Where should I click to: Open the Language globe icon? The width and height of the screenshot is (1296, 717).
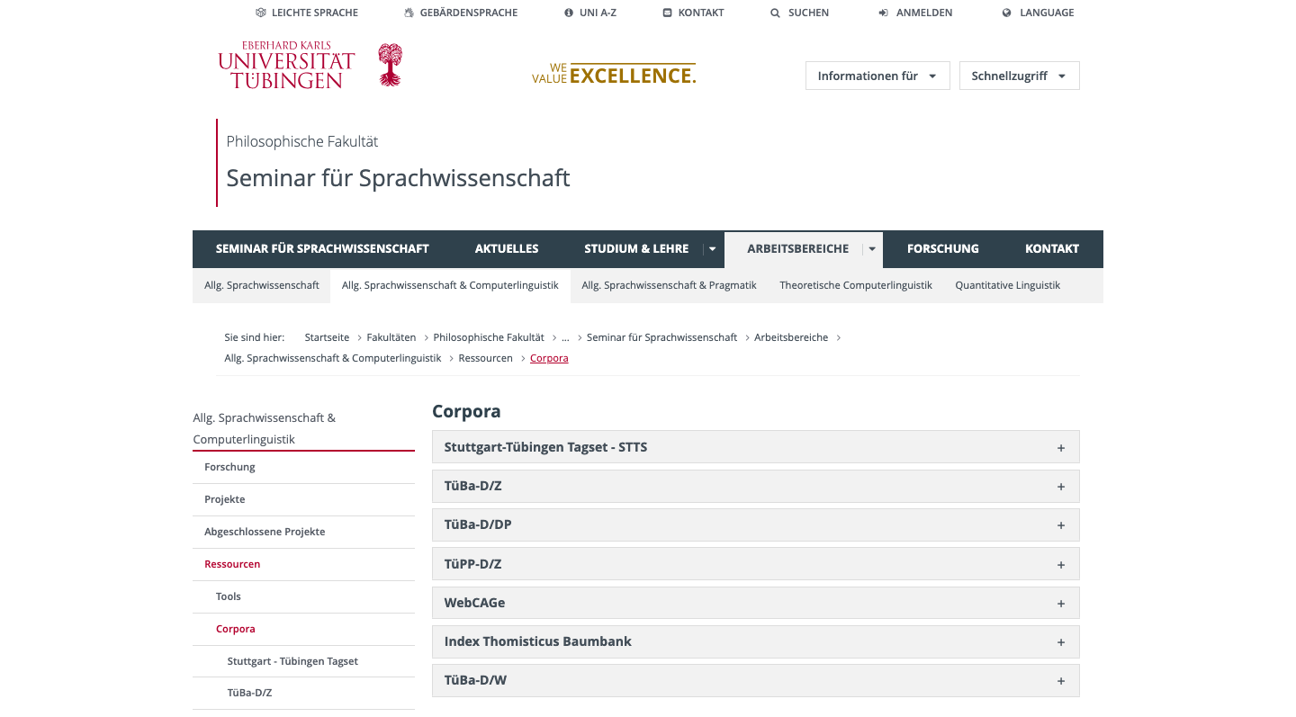point(1007,13)
